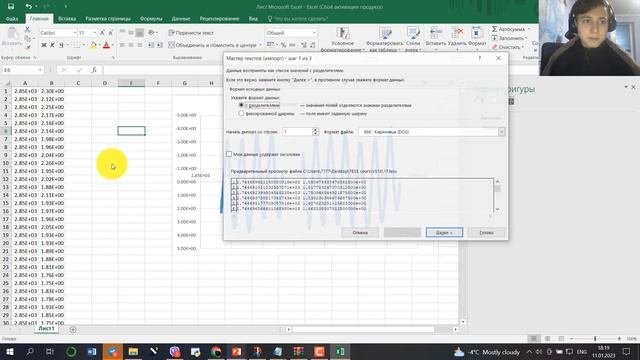Decrease font size with the smaller A
The width and height of the screenshot is (640, 360).
tap(110, 33)
